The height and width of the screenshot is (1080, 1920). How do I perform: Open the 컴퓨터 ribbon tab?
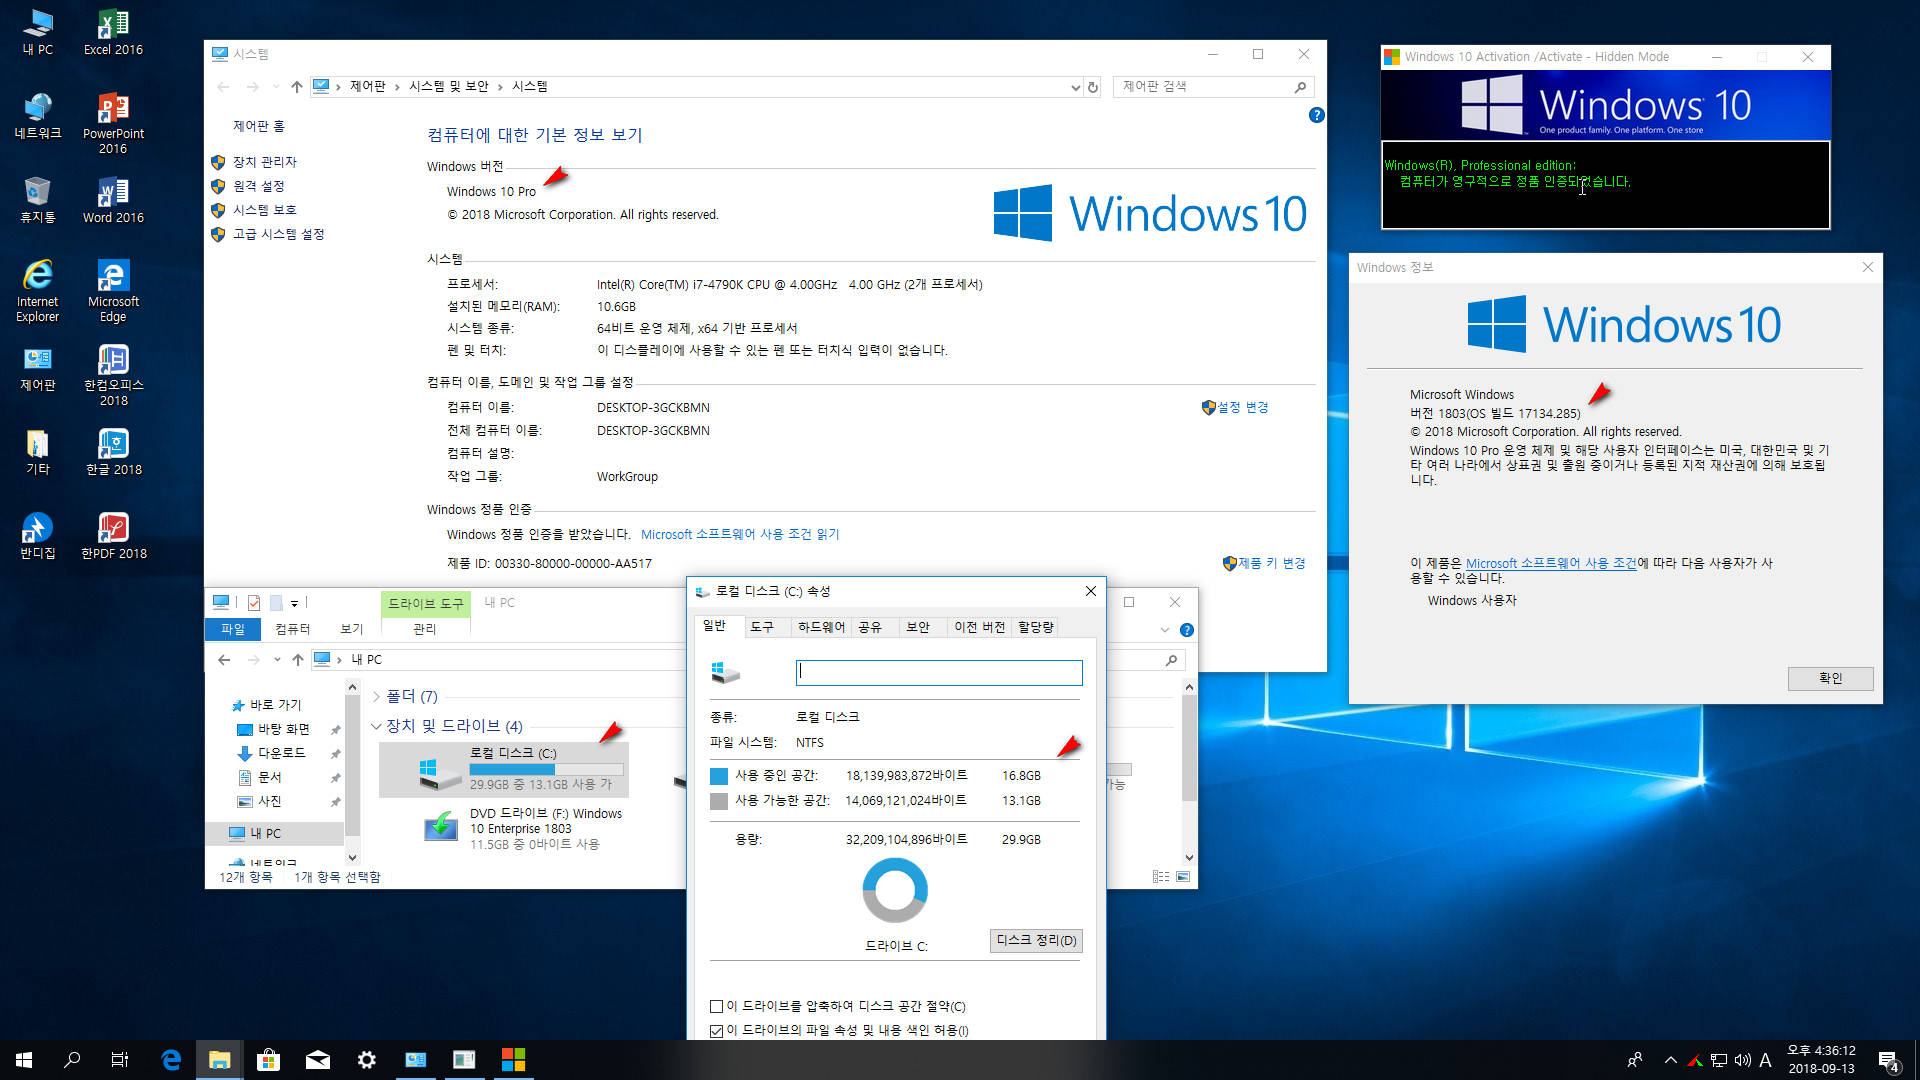pyautogui.click(x=292, y=629)
